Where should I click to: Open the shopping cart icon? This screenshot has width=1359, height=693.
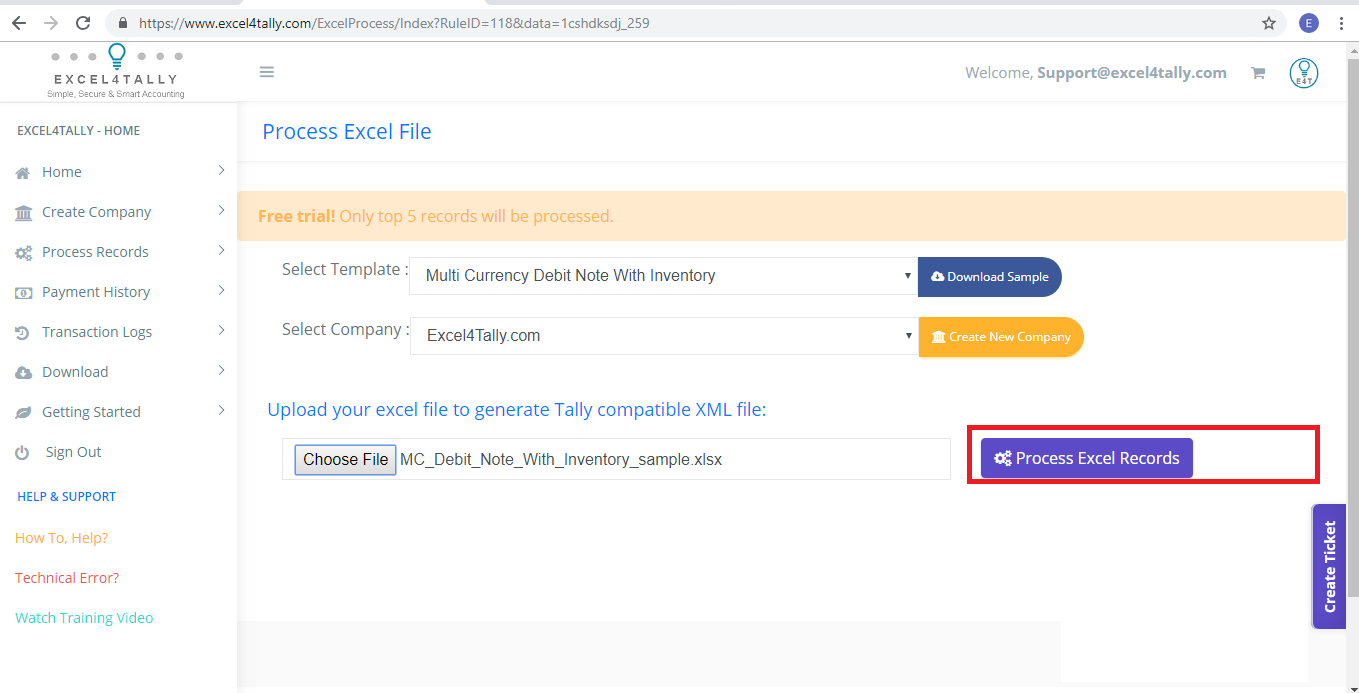(1258, 72)
